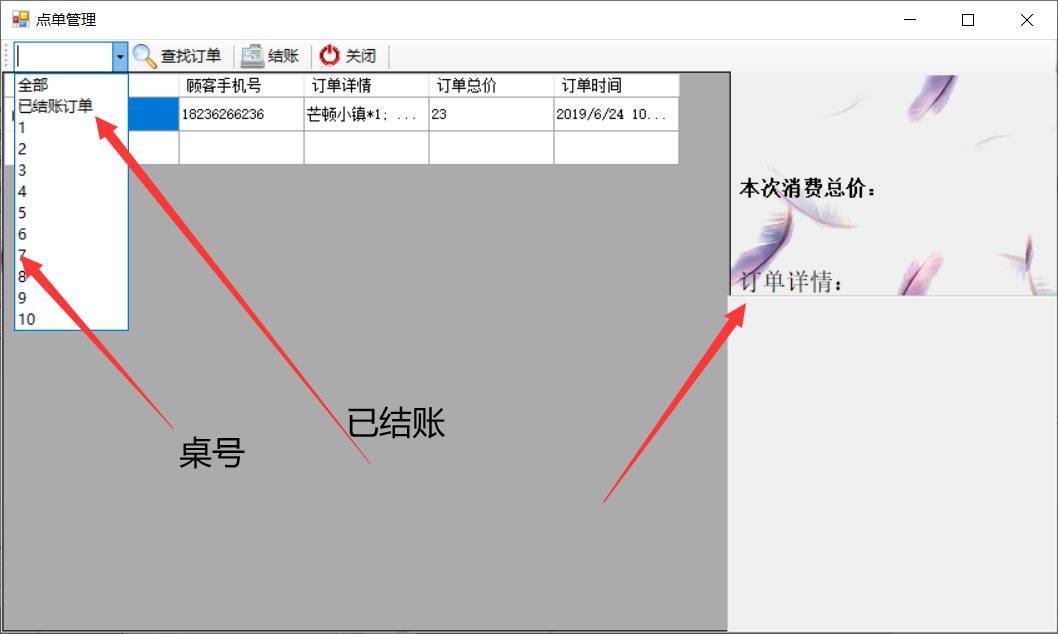Select order time cell 2019/6/24
Viewport: 1058px width, 634px height.
point(616,114)
